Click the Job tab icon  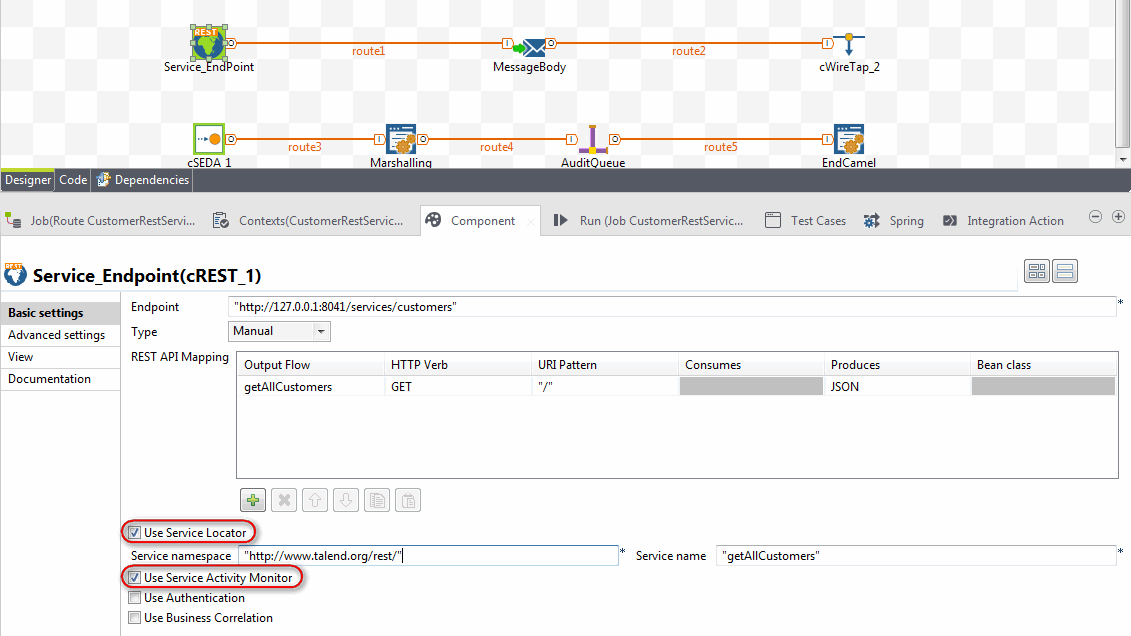tap(13, 220)
